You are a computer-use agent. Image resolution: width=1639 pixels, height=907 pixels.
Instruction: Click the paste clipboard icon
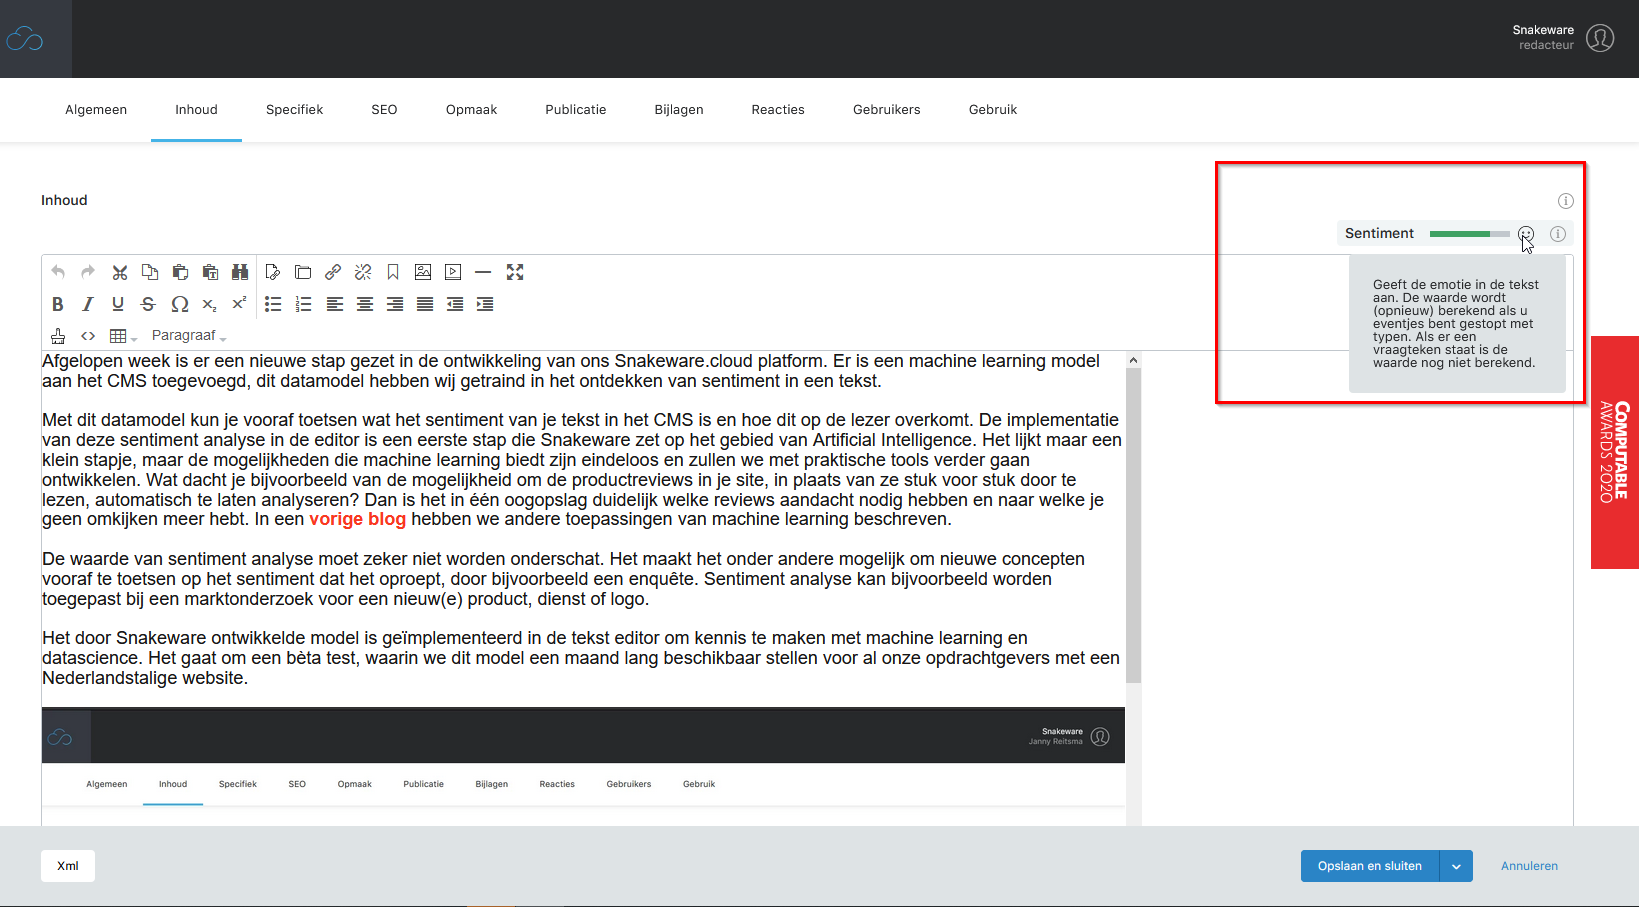pos(180,272)
